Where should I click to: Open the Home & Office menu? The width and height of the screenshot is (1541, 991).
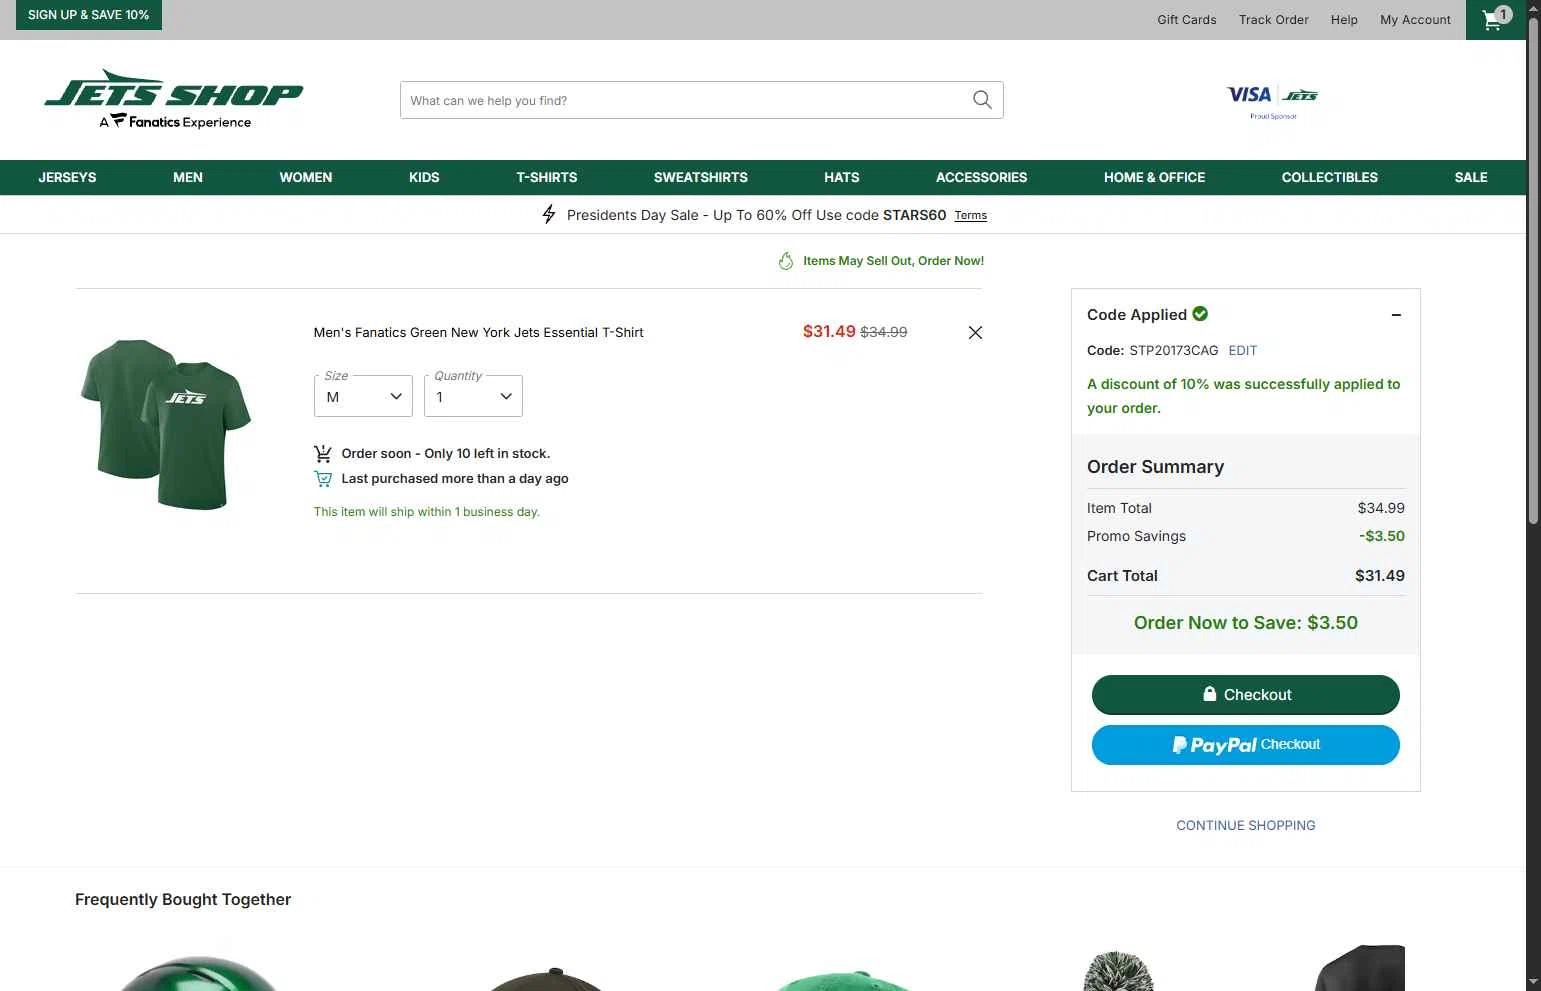(1154, 177)
